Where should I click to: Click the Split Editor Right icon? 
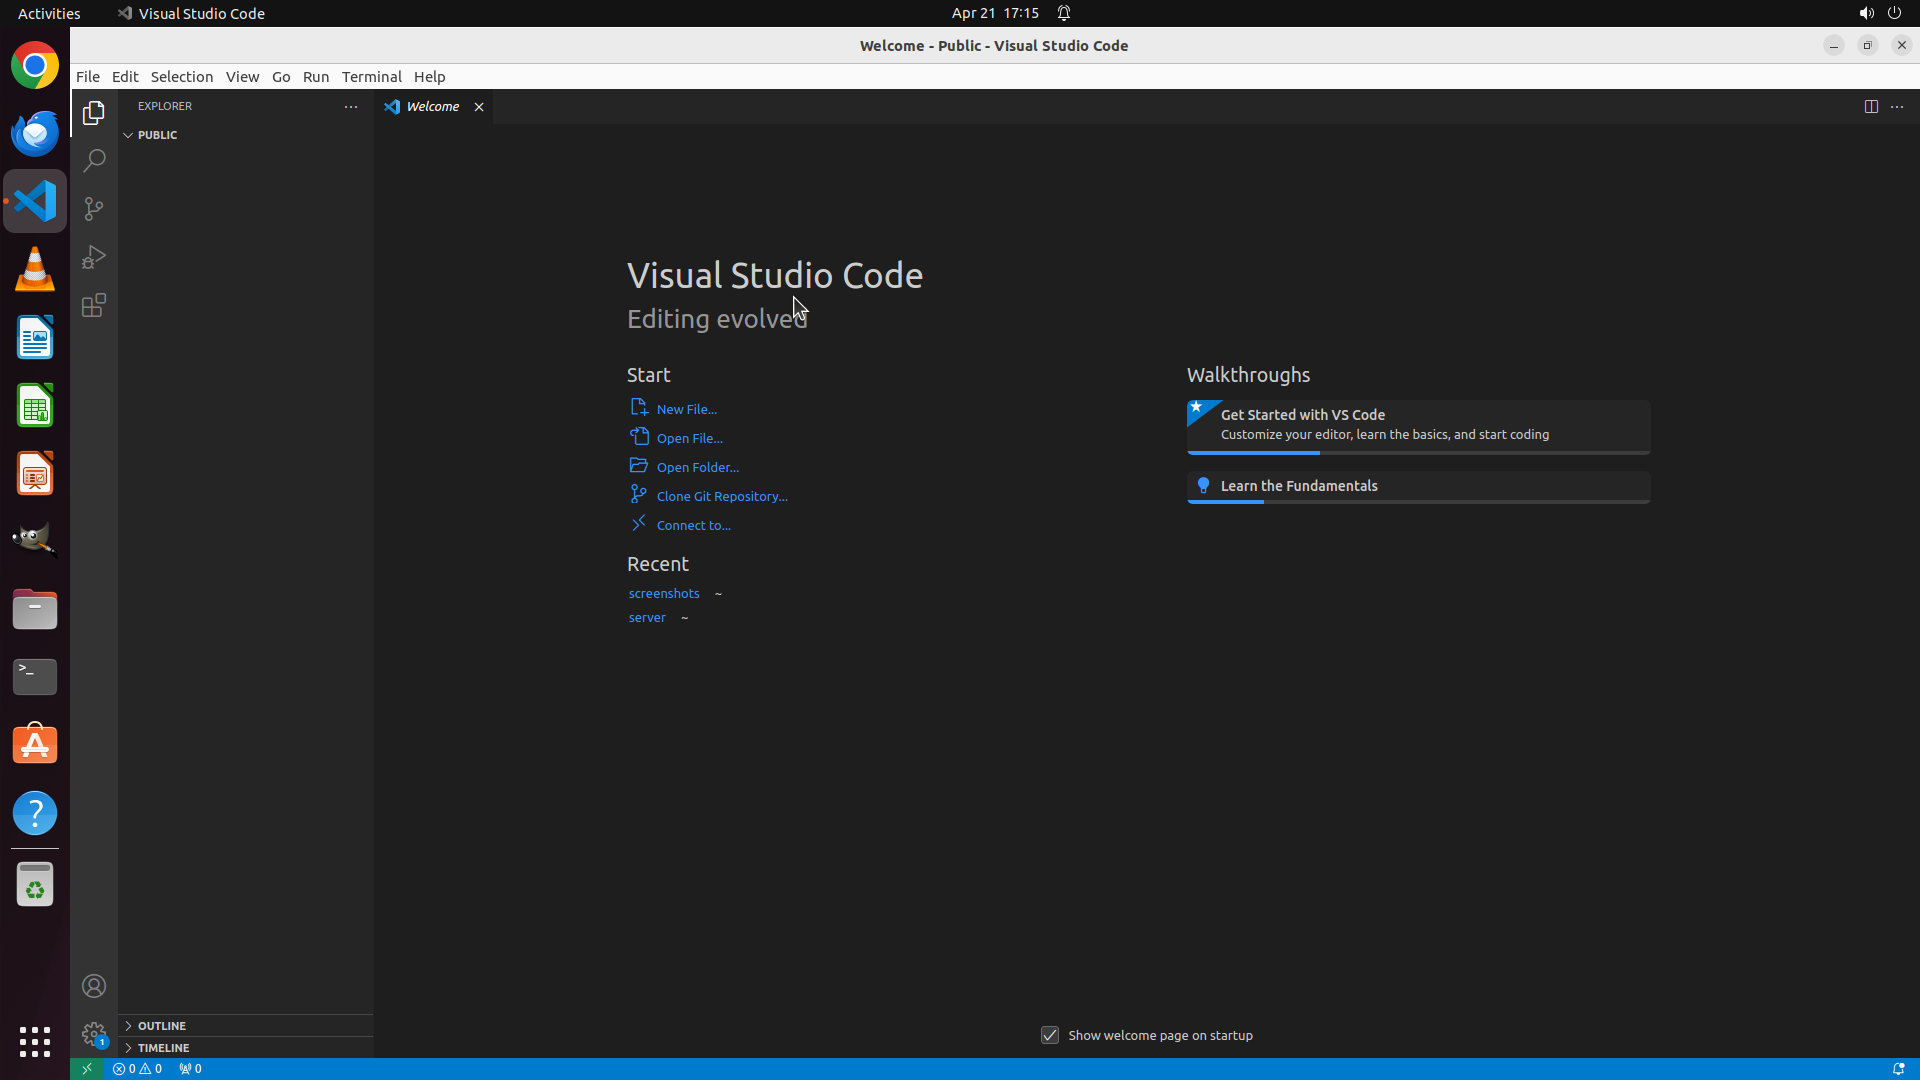click(1871, 106)
